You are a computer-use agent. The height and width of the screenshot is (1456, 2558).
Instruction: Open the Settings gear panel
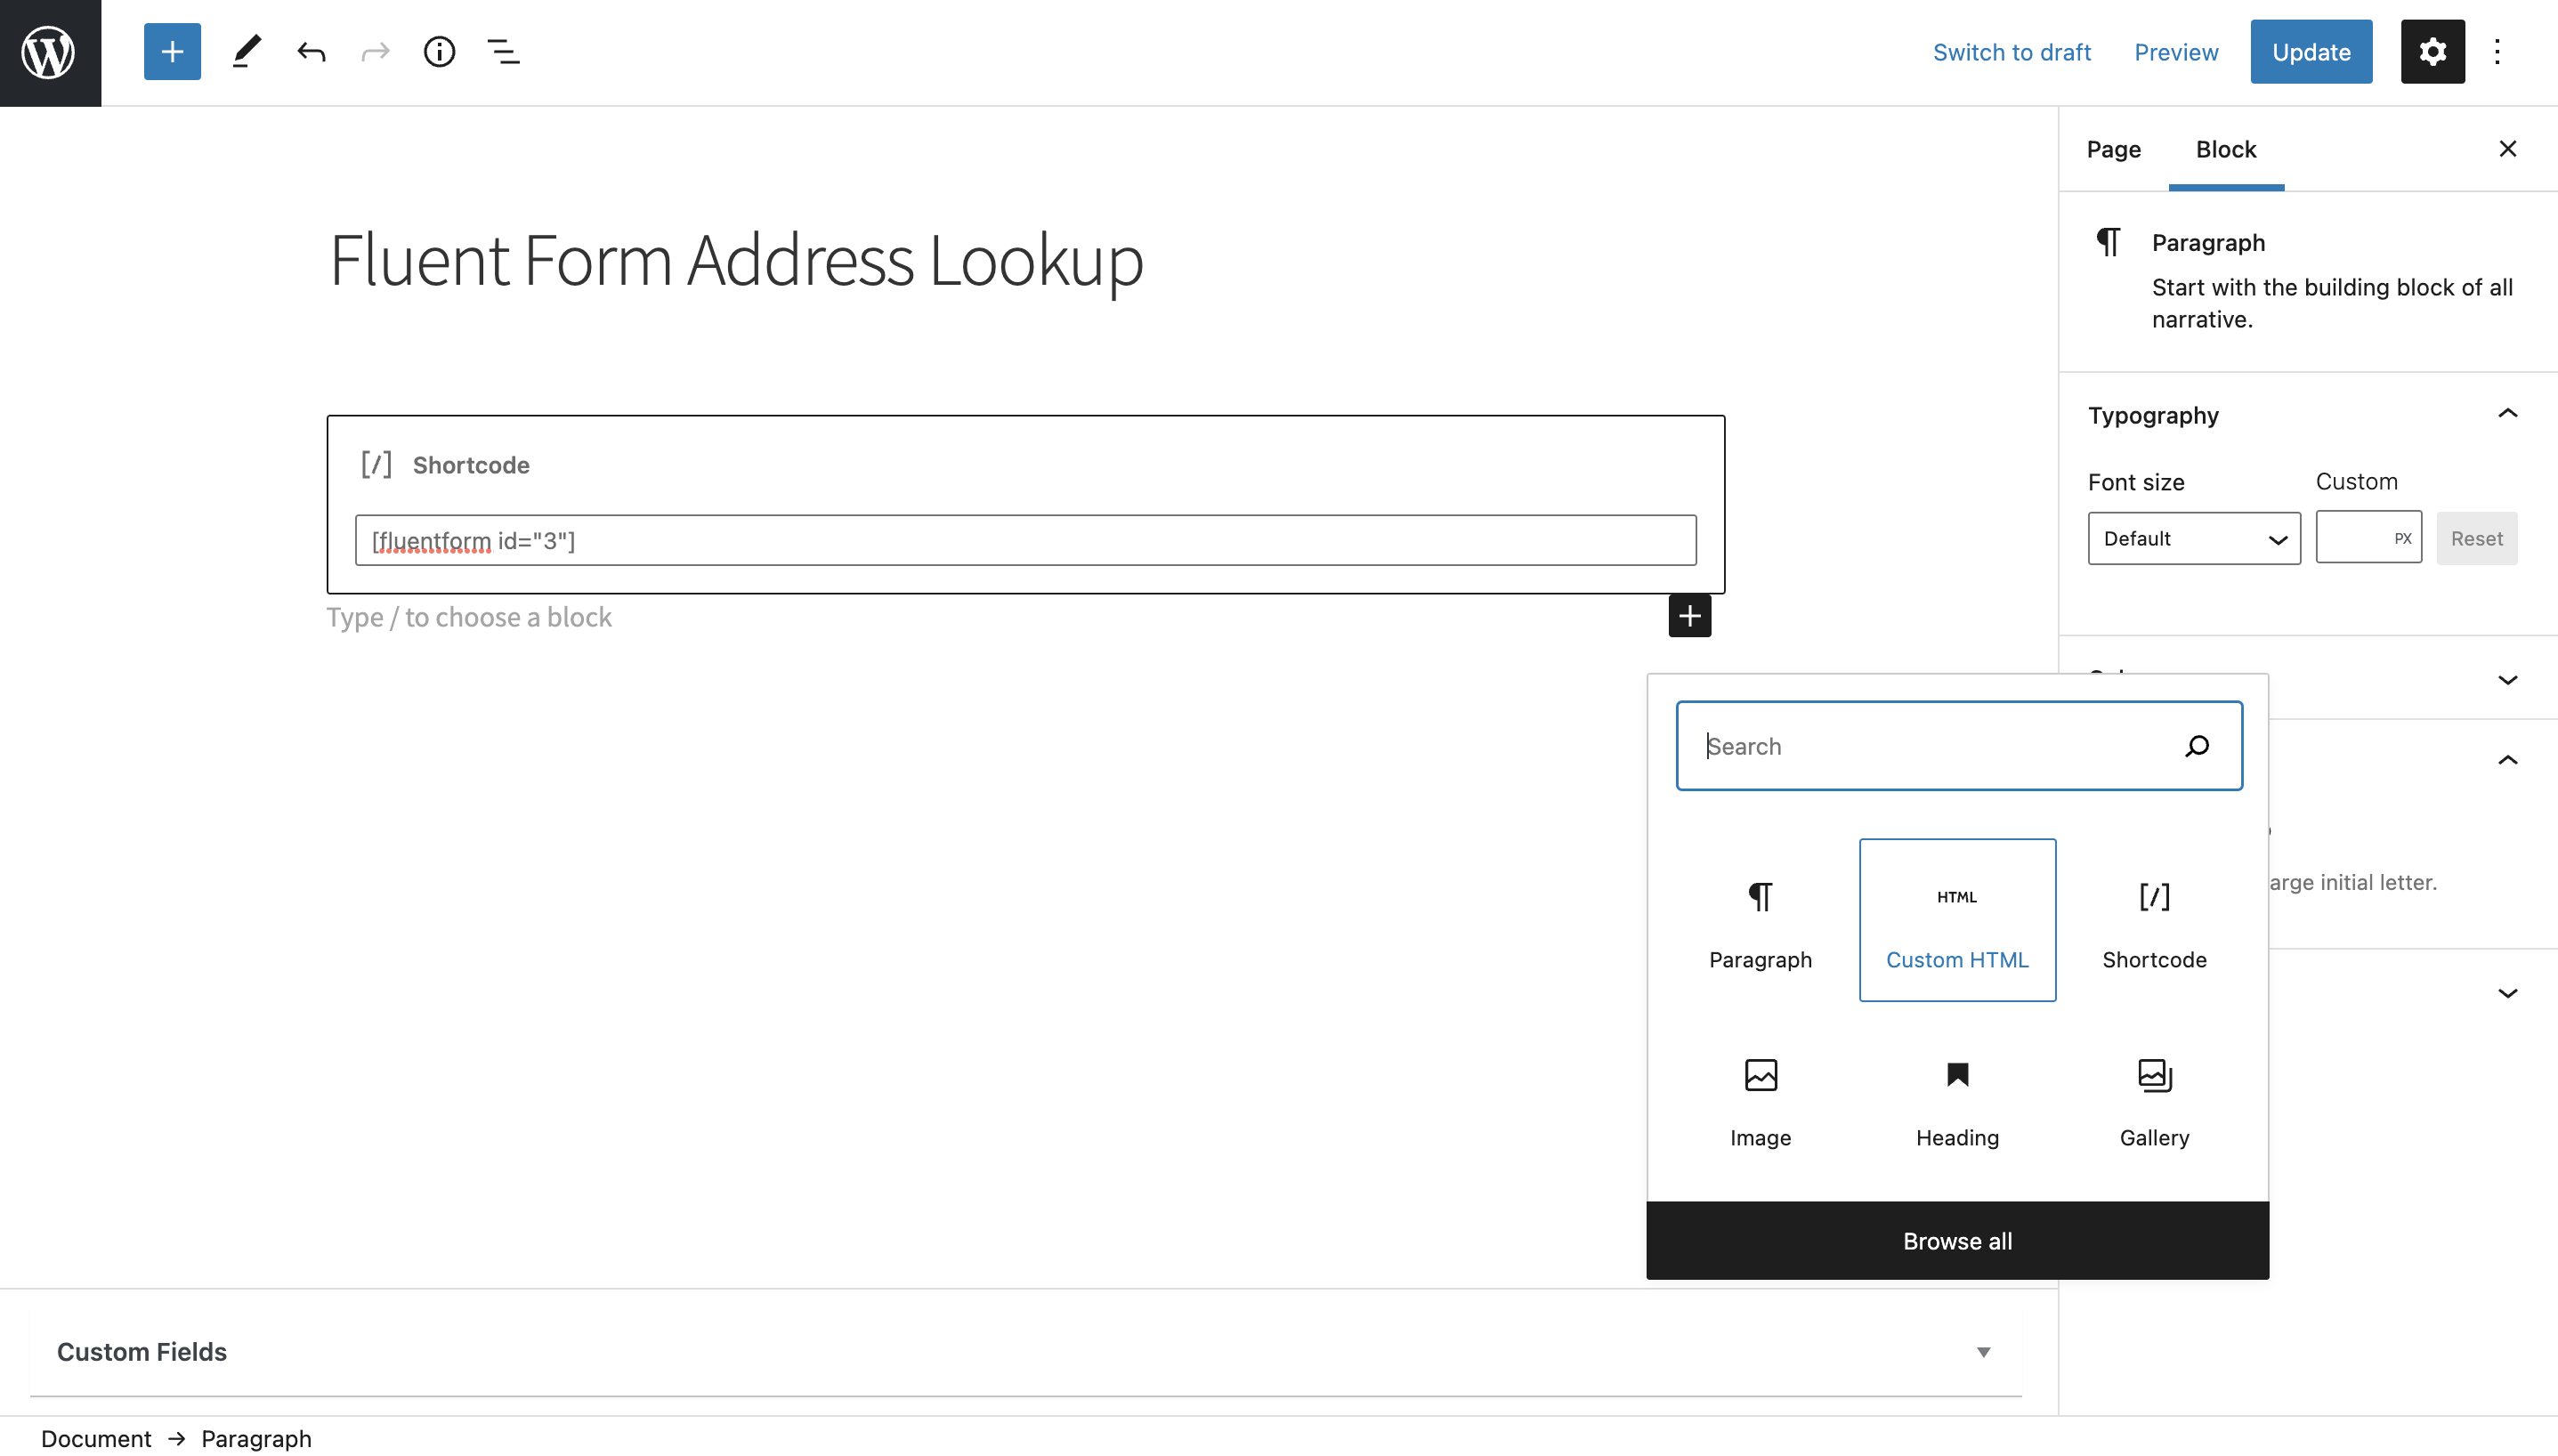[2432, 51]
